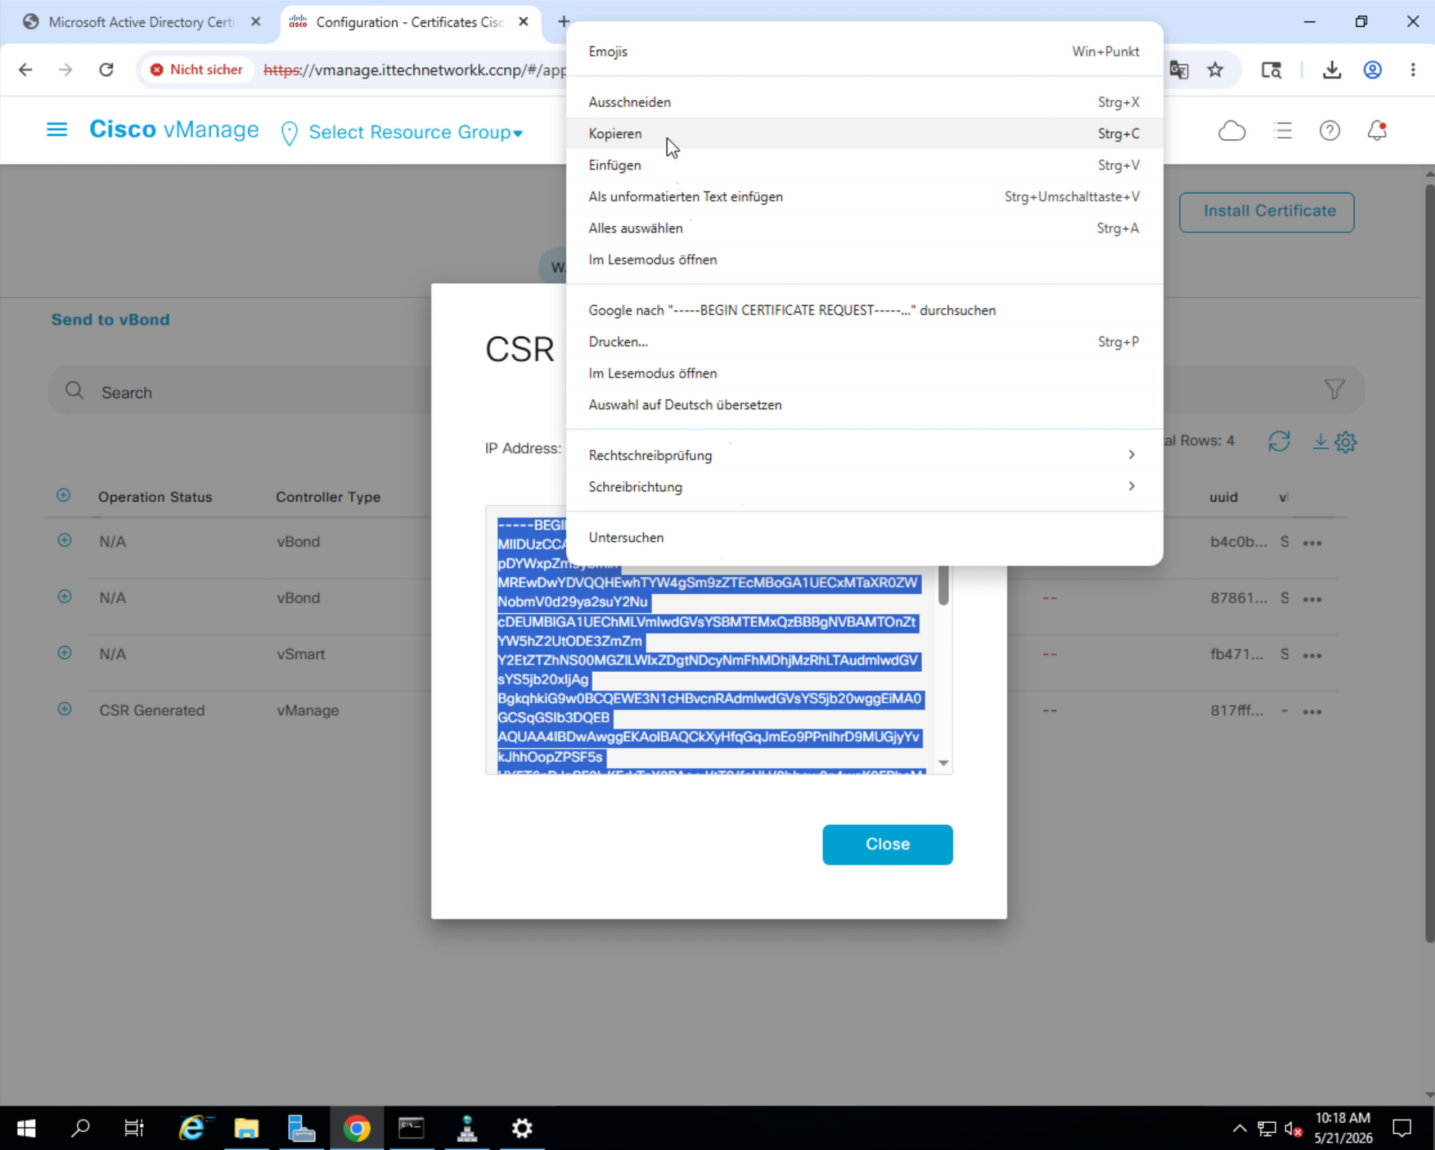Viewport: 1435px width, 1150px height.
Task: Open more actions for the b4c0b uuid row
Action: (1313, 543)
